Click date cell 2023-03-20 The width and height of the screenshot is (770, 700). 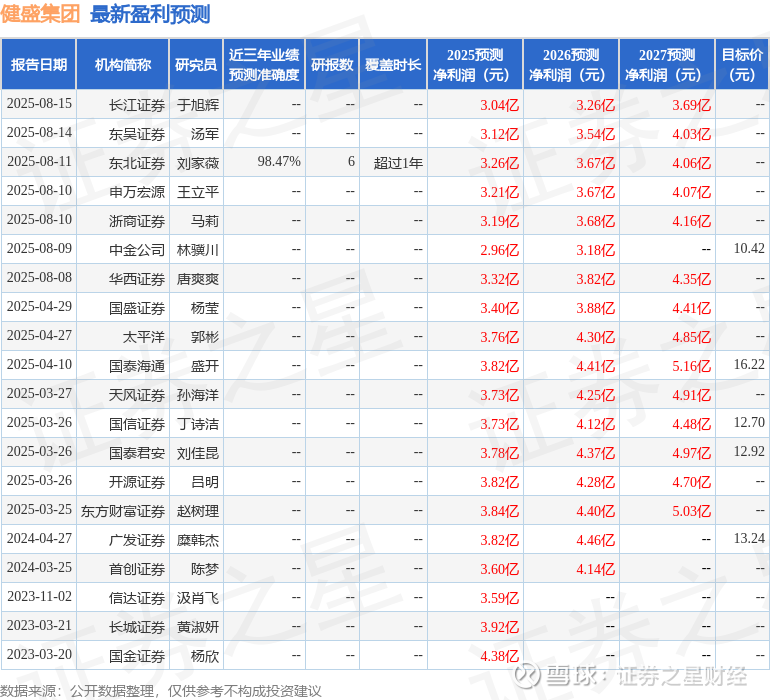[x=39, y=654]
